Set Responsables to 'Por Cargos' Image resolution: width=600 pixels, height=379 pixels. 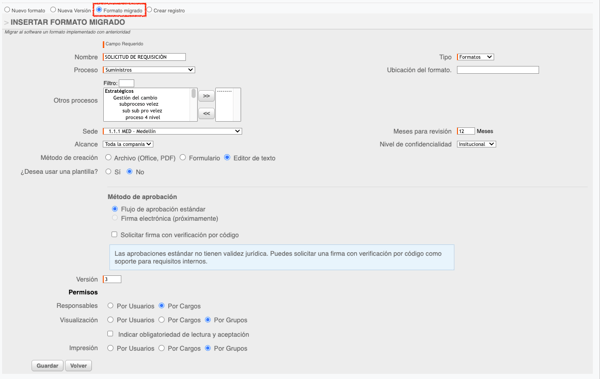click(x=161, y=305)
